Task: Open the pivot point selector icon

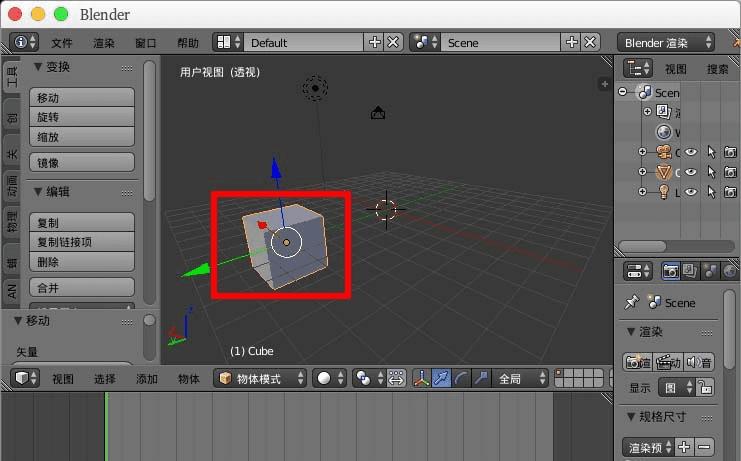Action: [x=369, y=378]
